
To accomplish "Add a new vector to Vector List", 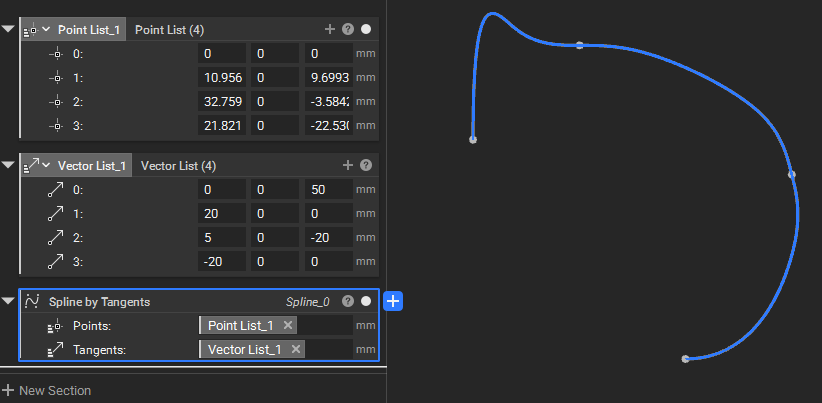I will (x=348, y=165).
